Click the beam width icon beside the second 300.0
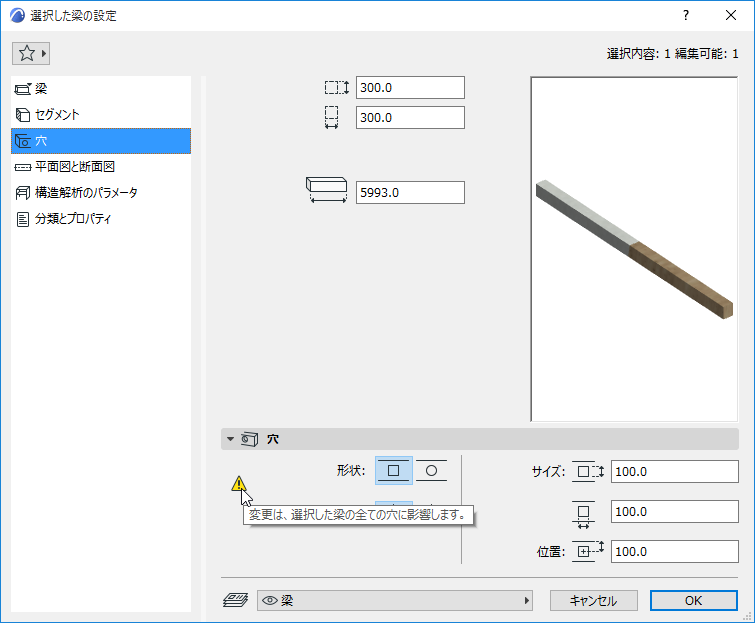755x623 pixels. (x=331, y=117)
